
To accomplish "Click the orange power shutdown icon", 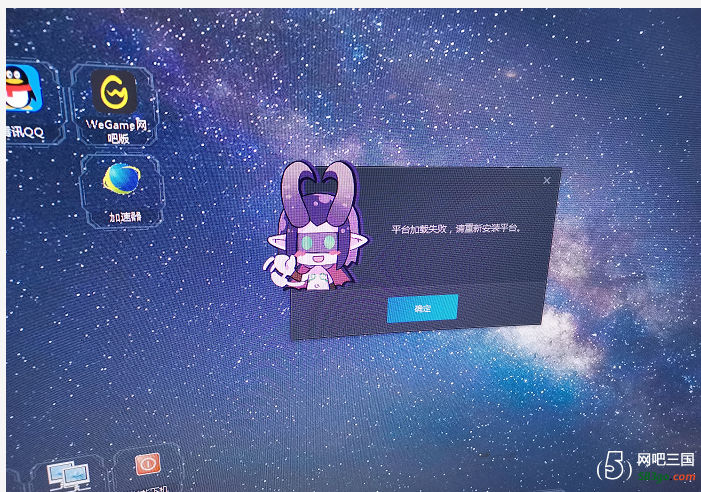I will [148, 464].
